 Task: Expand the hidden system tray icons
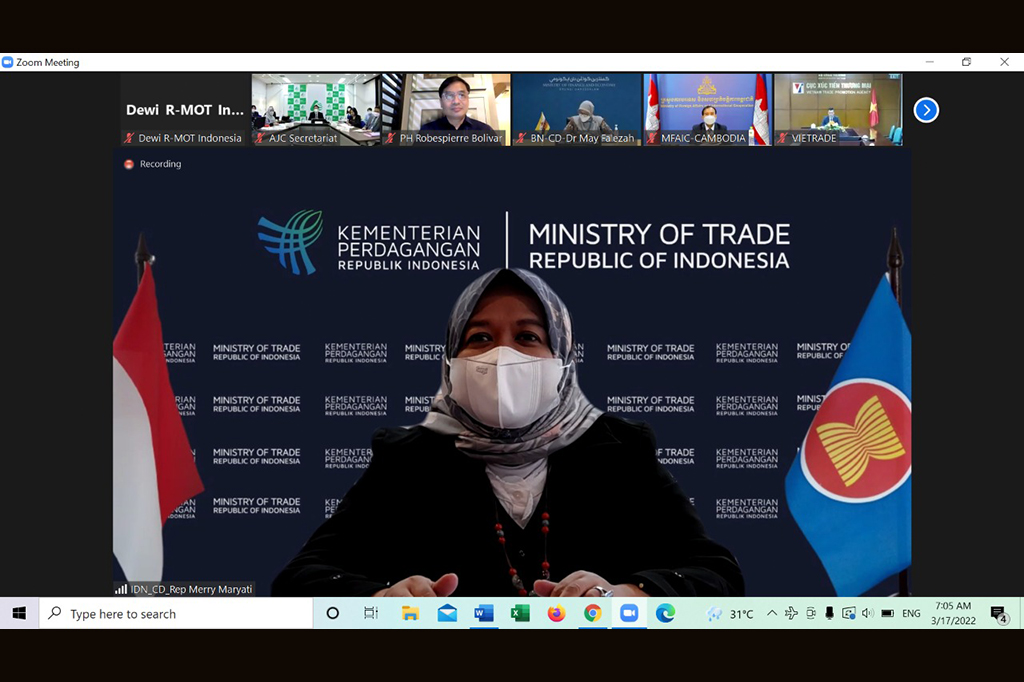[771, 613]
